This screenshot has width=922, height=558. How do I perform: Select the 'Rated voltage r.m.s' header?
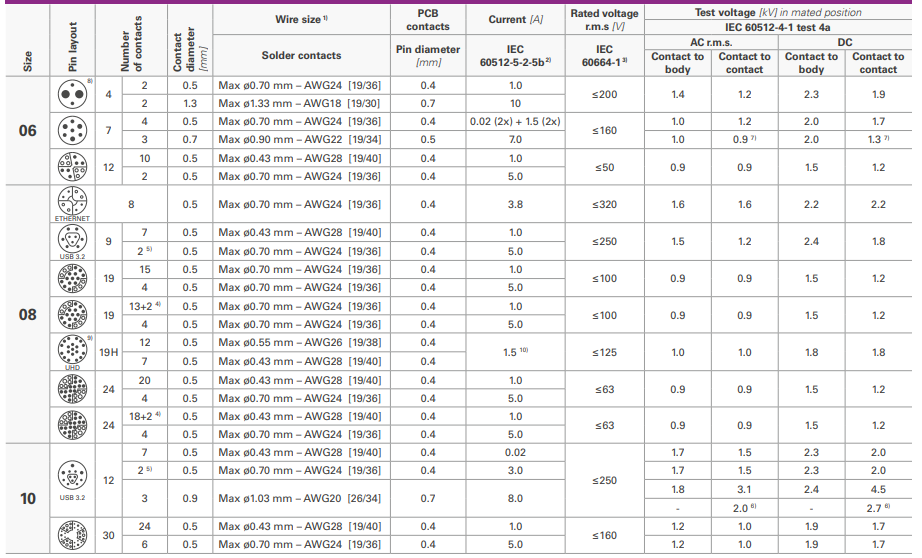coord(604,20)
